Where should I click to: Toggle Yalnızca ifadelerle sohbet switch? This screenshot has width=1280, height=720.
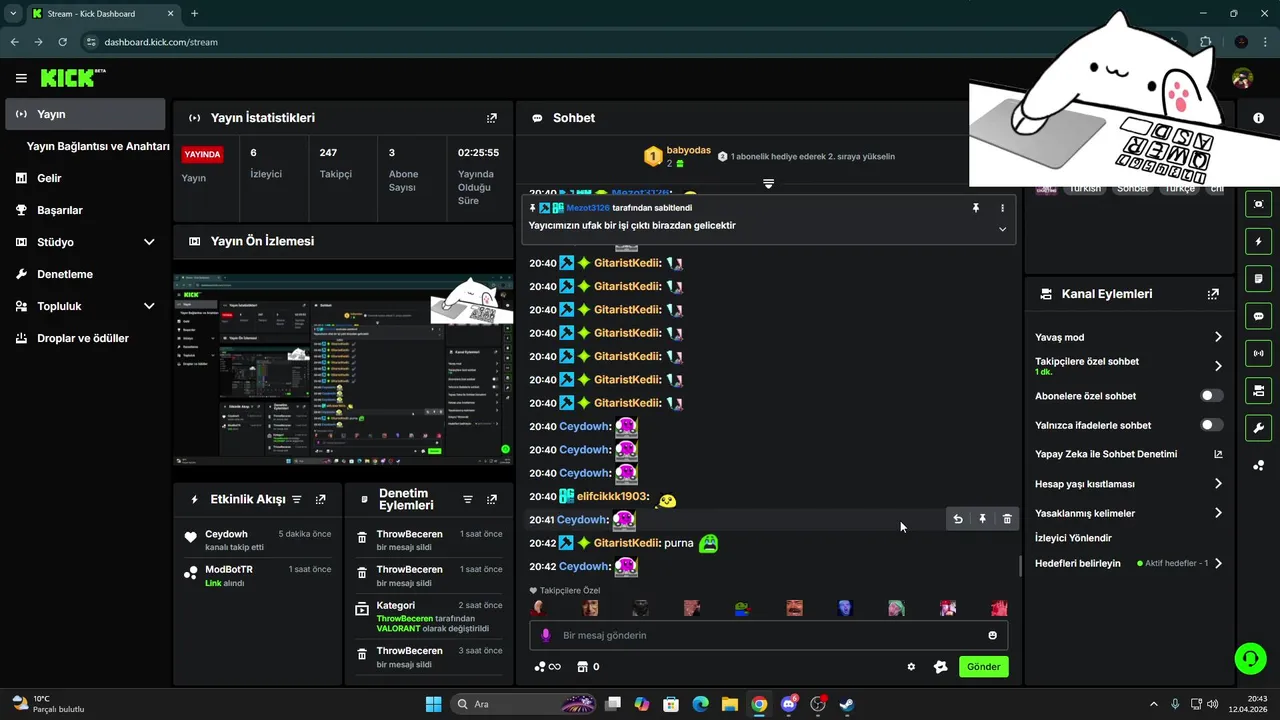(x=1211, y=425)
